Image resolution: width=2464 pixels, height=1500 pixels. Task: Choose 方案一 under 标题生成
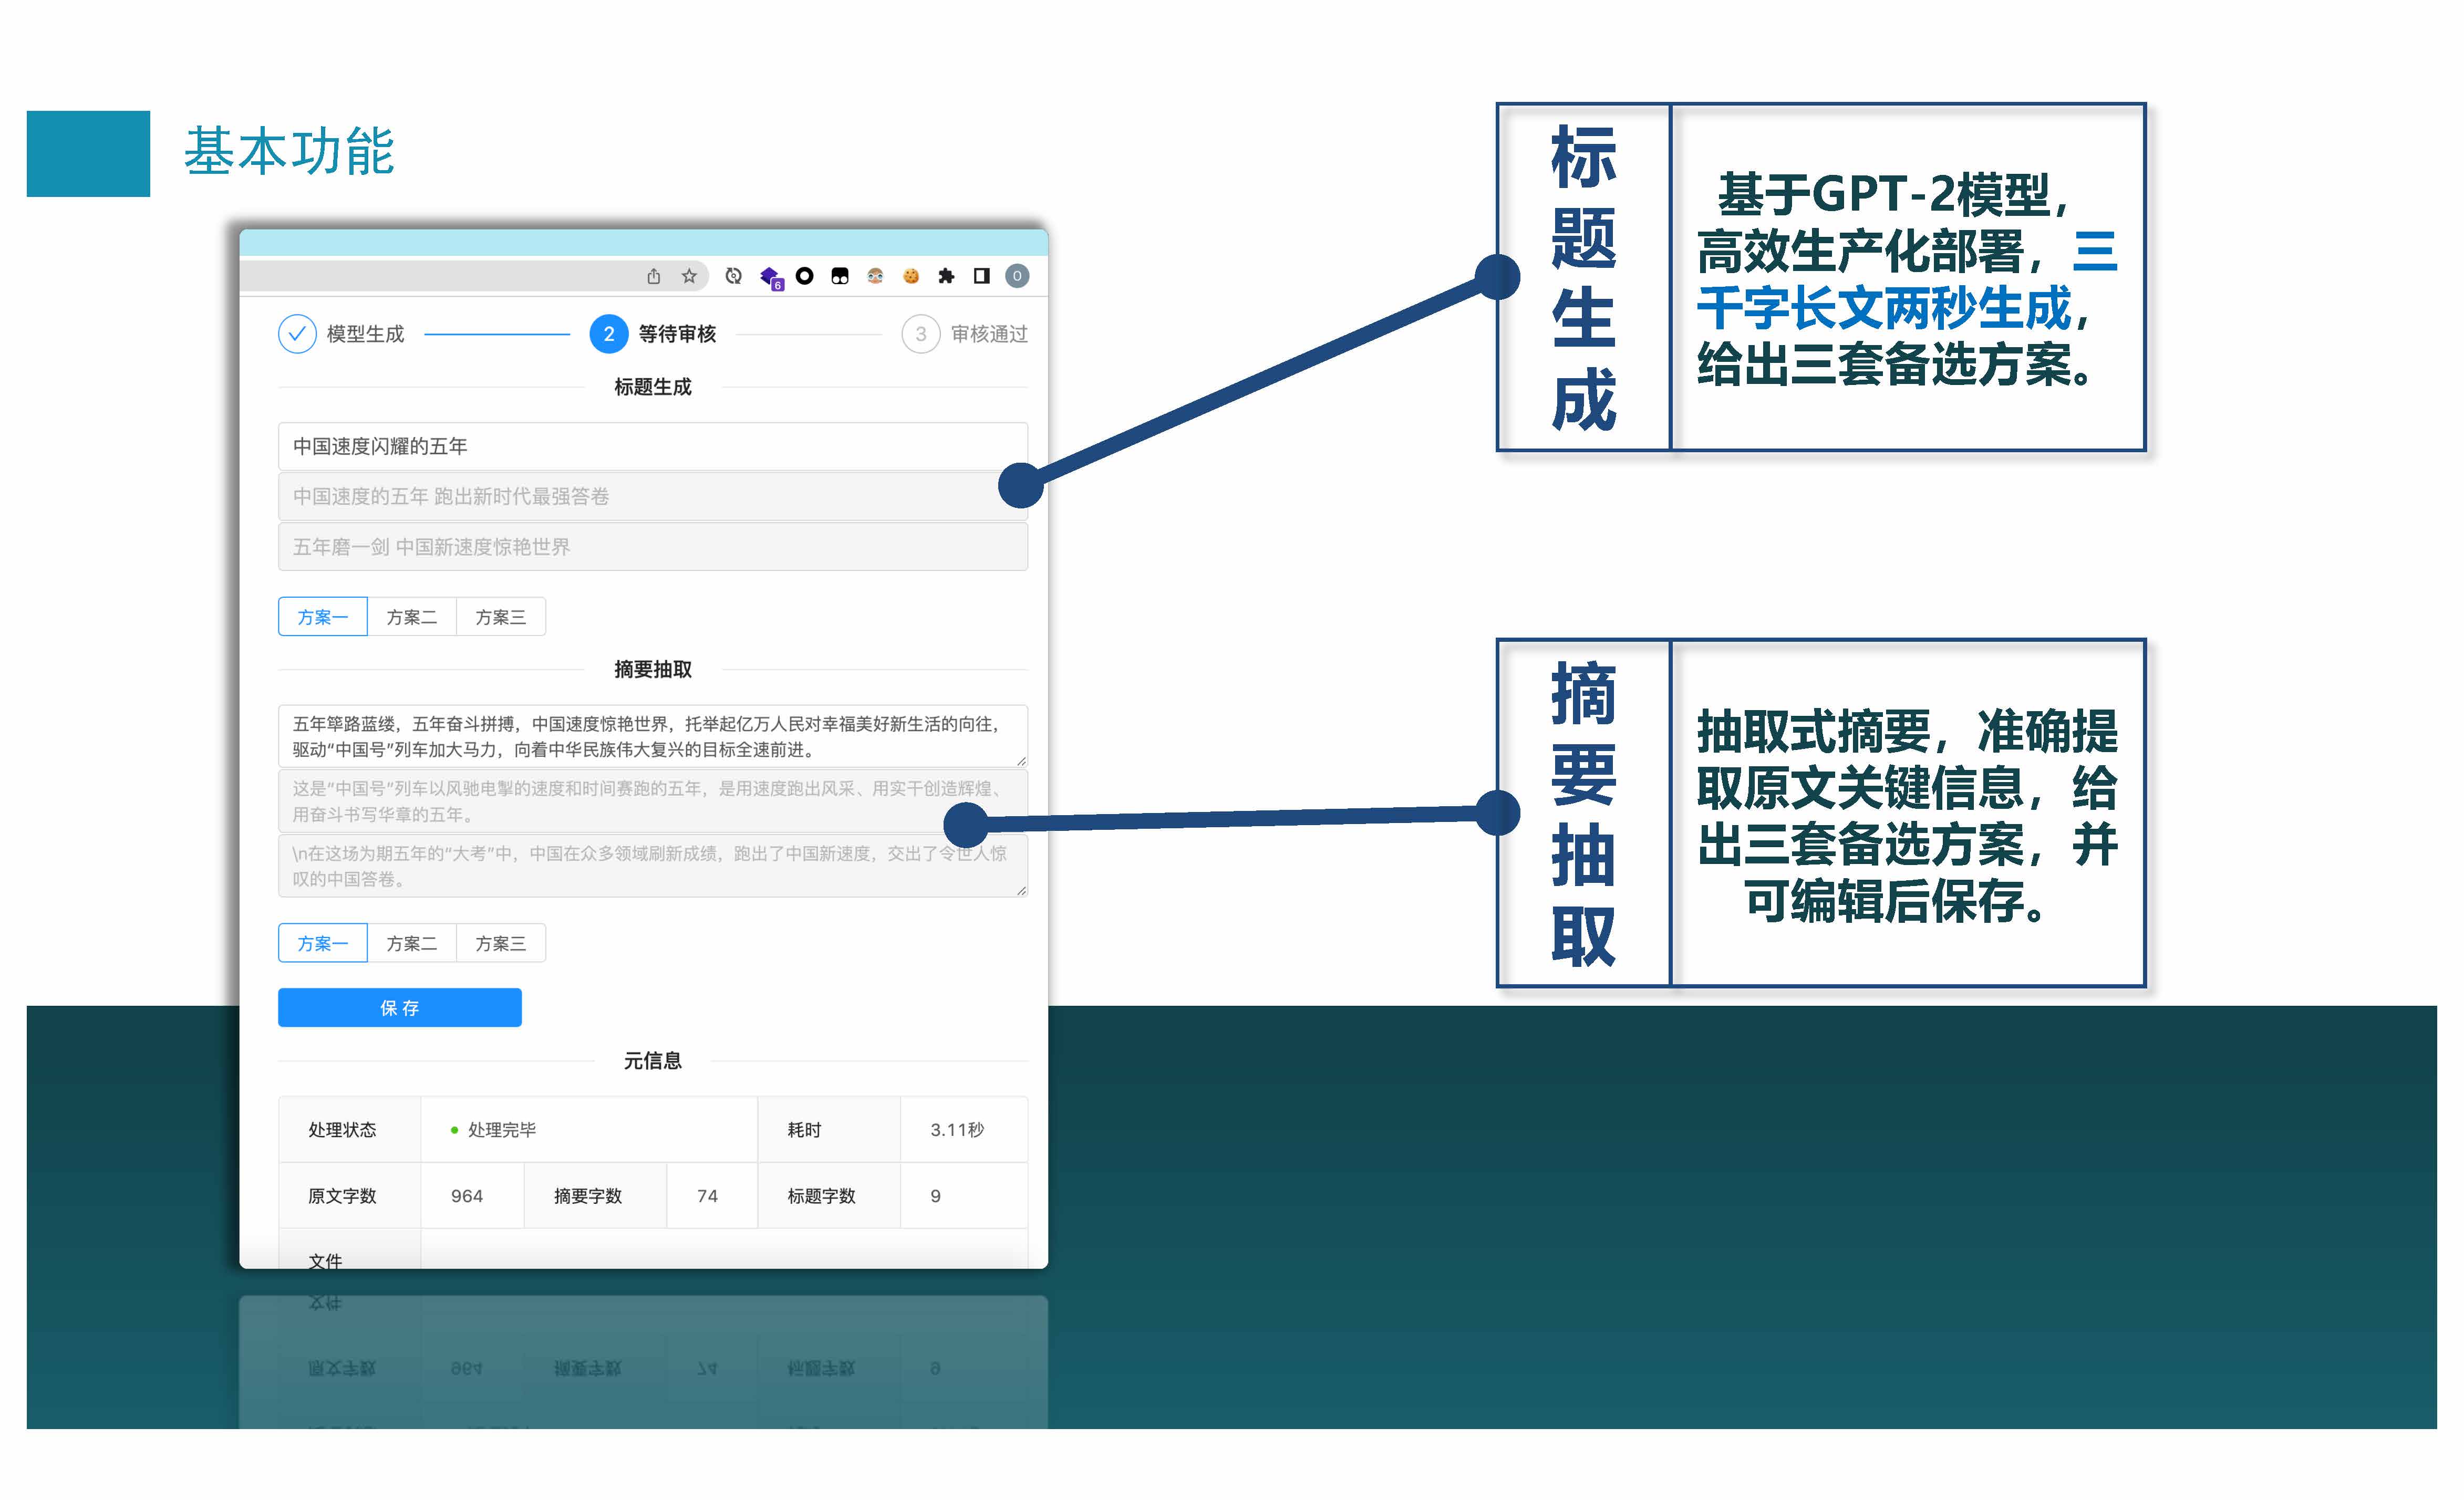[x=323, y=617]
